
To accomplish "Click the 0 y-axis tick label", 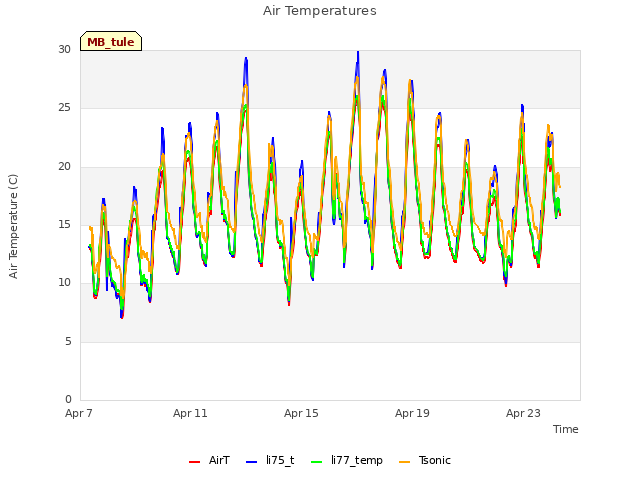I will tap(68, 399).
